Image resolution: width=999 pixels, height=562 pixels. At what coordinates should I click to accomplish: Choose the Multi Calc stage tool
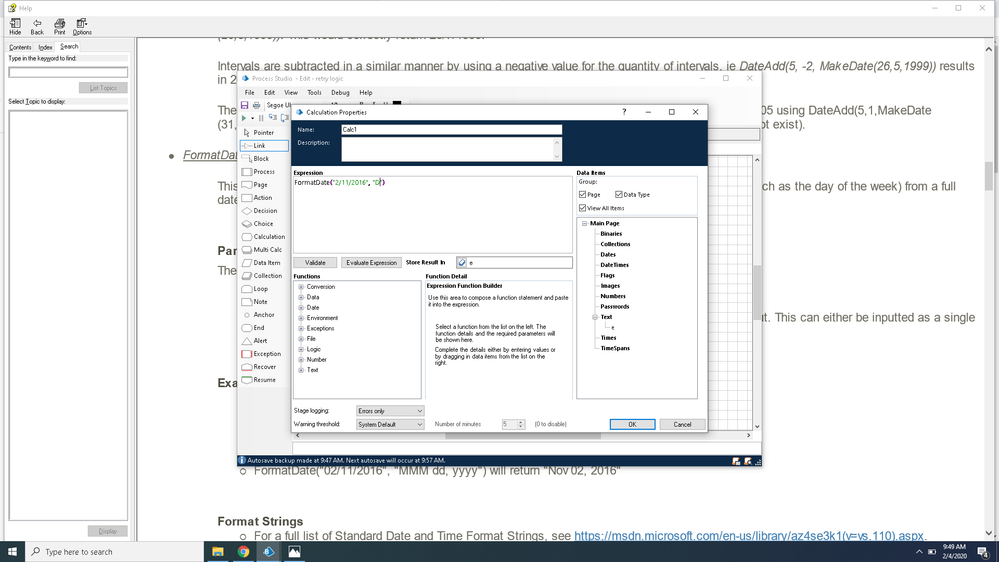267,250
